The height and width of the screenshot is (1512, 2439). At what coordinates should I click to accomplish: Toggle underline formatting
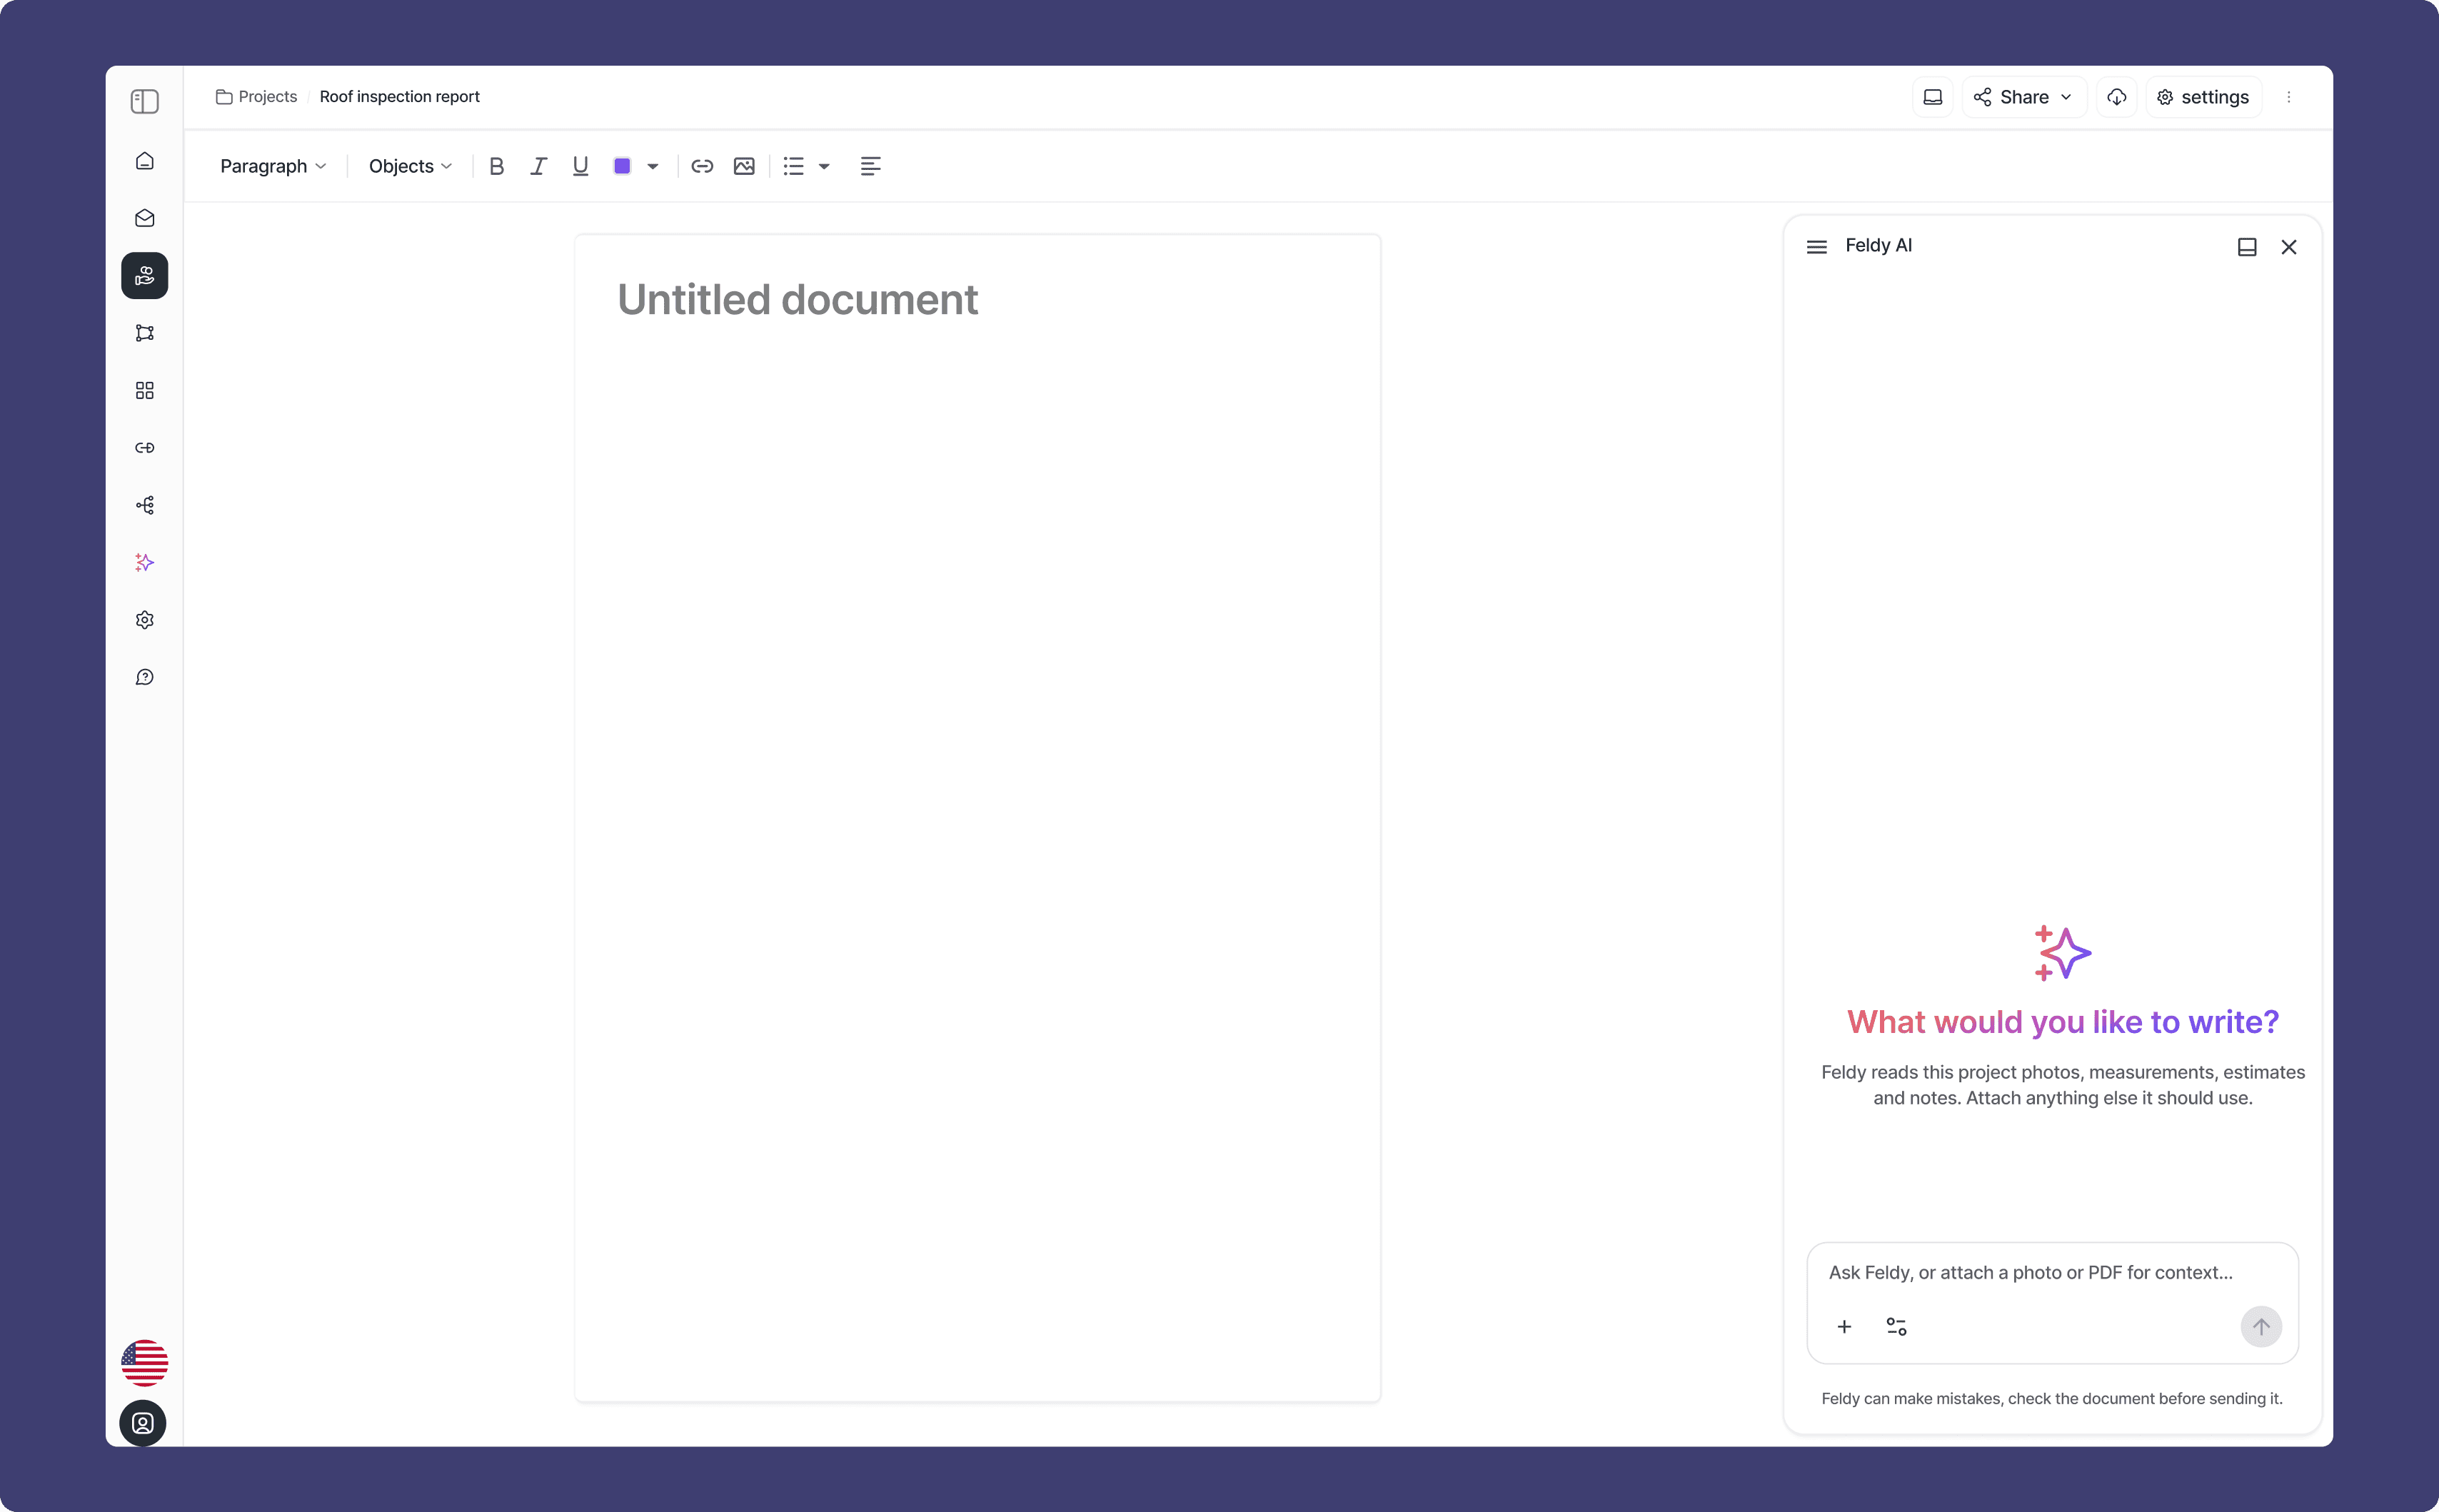[580, 166]
